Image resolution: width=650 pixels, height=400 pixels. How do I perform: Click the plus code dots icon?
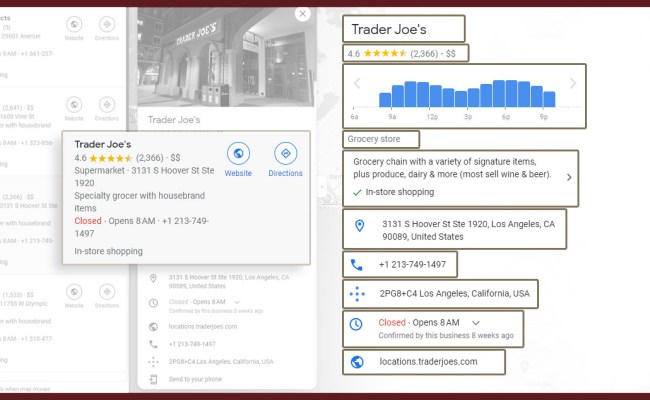pos(357,294)
